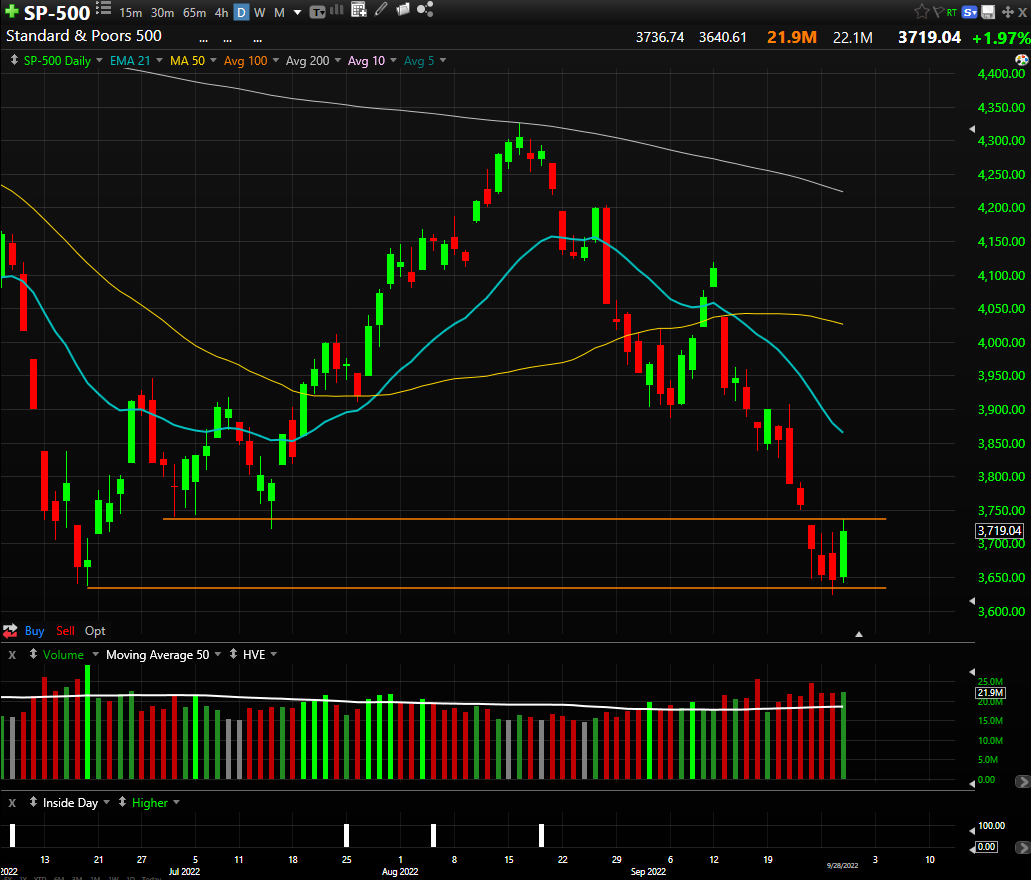Open the Avg 5 dropdown
The image size is (1031, 880).
(443, 61)
